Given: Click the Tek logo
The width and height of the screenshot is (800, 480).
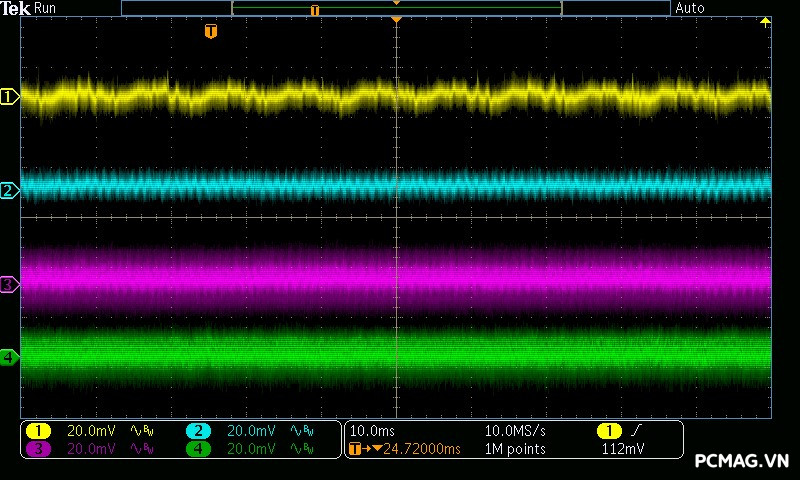Looking at the screenshot, I should click(x=16, y=8).
